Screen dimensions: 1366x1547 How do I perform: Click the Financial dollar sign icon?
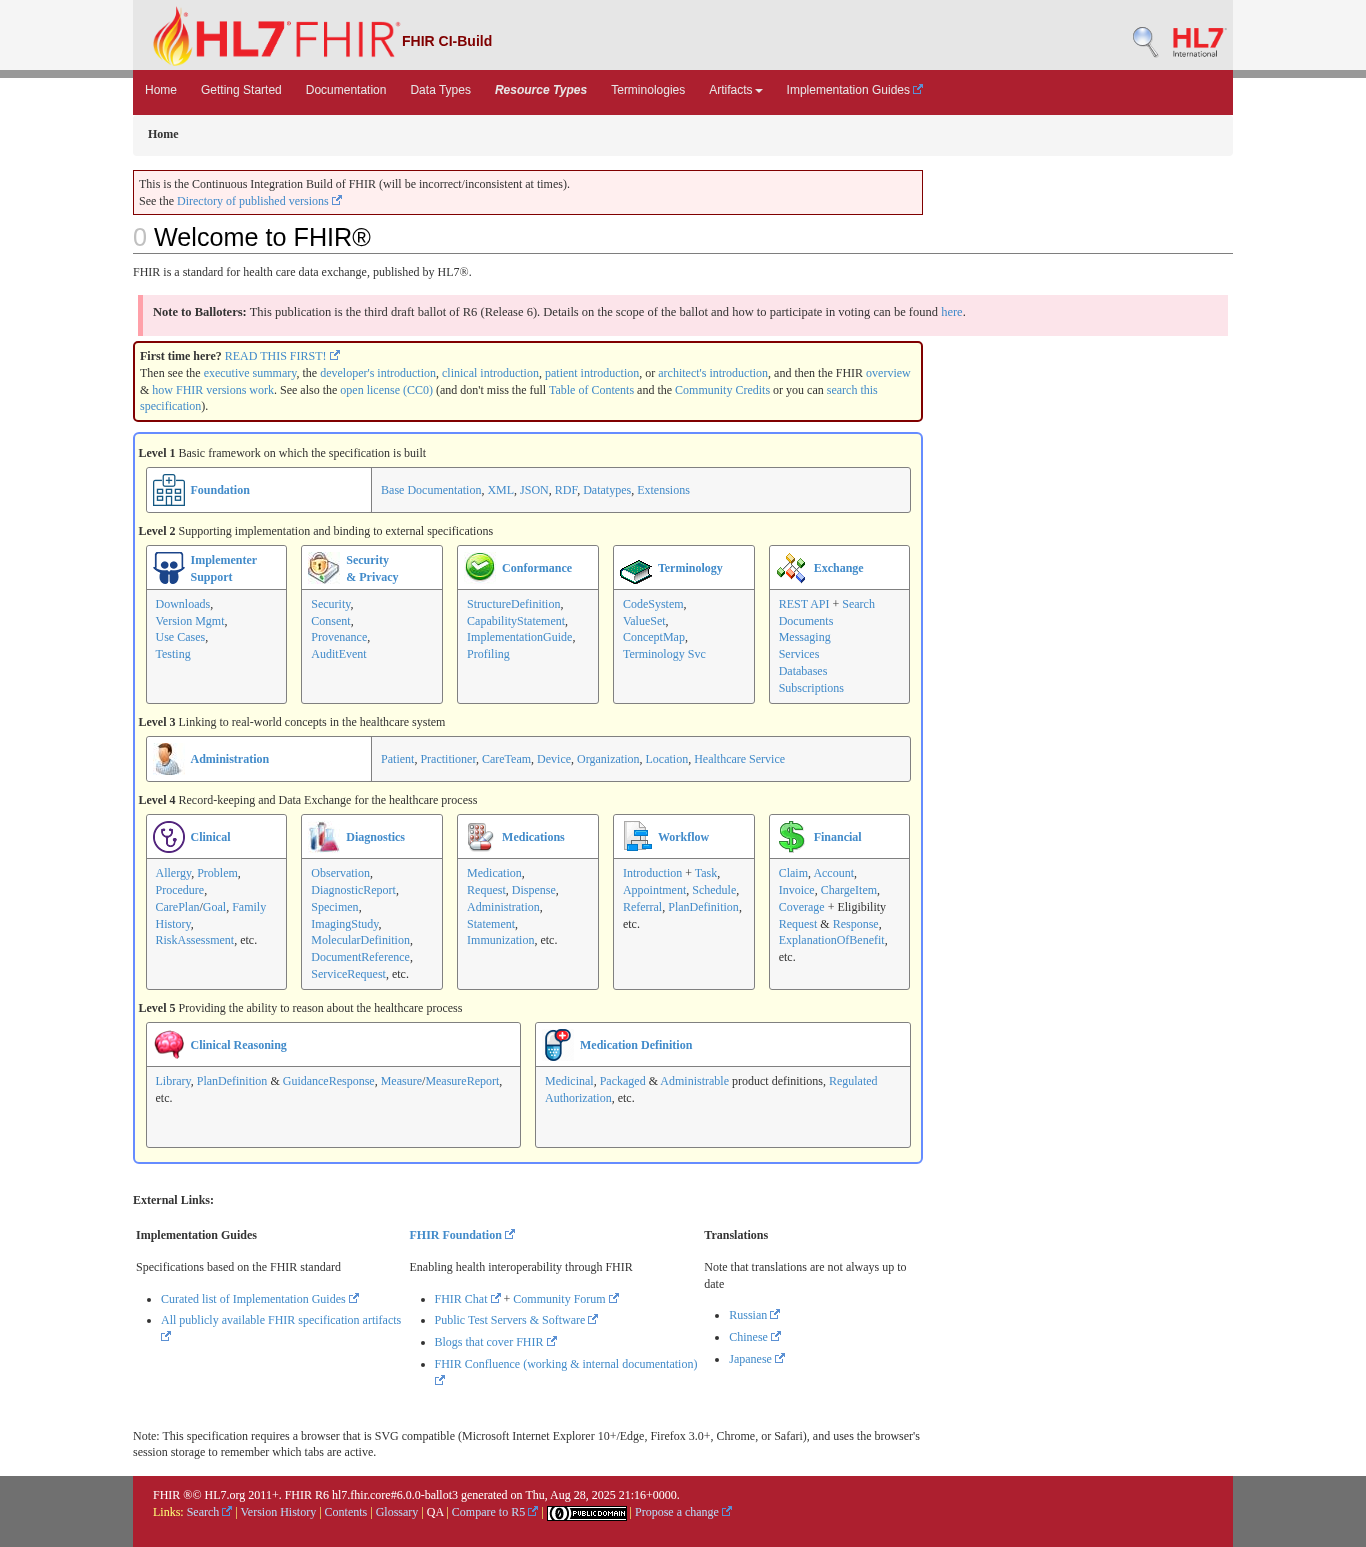791,837
